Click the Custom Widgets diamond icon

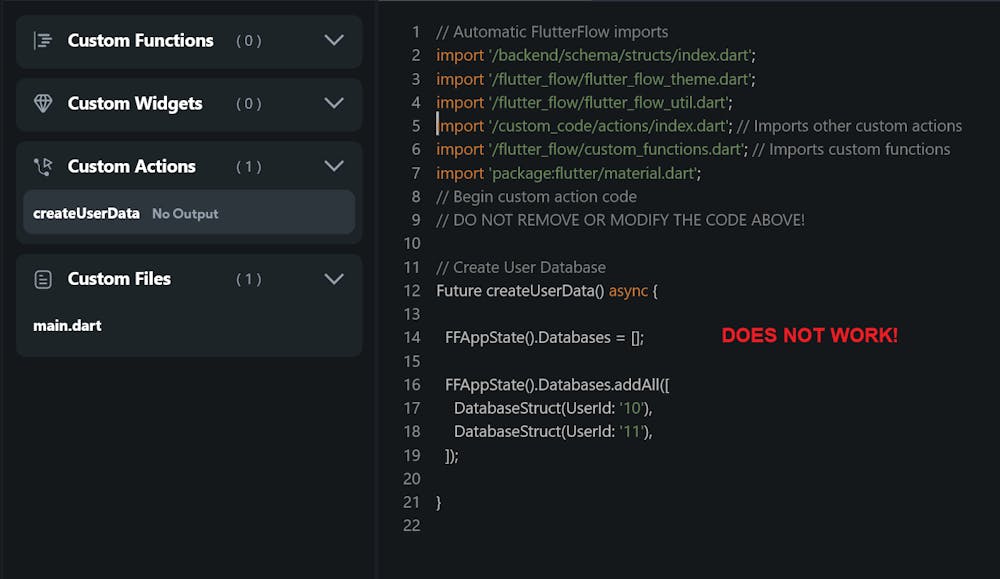point(43,104)
